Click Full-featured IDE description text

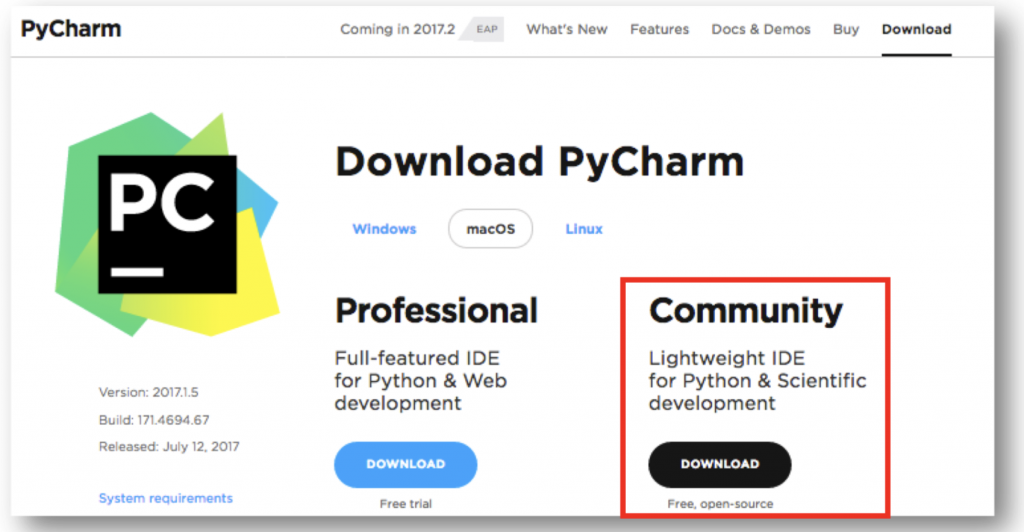tap(421, 381)
